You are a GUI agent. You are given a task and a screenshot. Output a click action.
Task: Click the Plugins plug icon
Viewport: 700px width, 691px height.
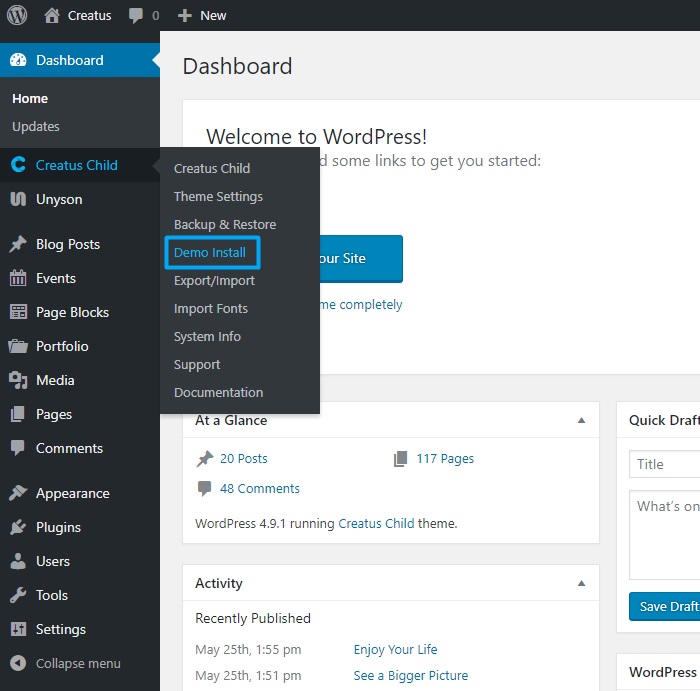click(x=18, y=527)
